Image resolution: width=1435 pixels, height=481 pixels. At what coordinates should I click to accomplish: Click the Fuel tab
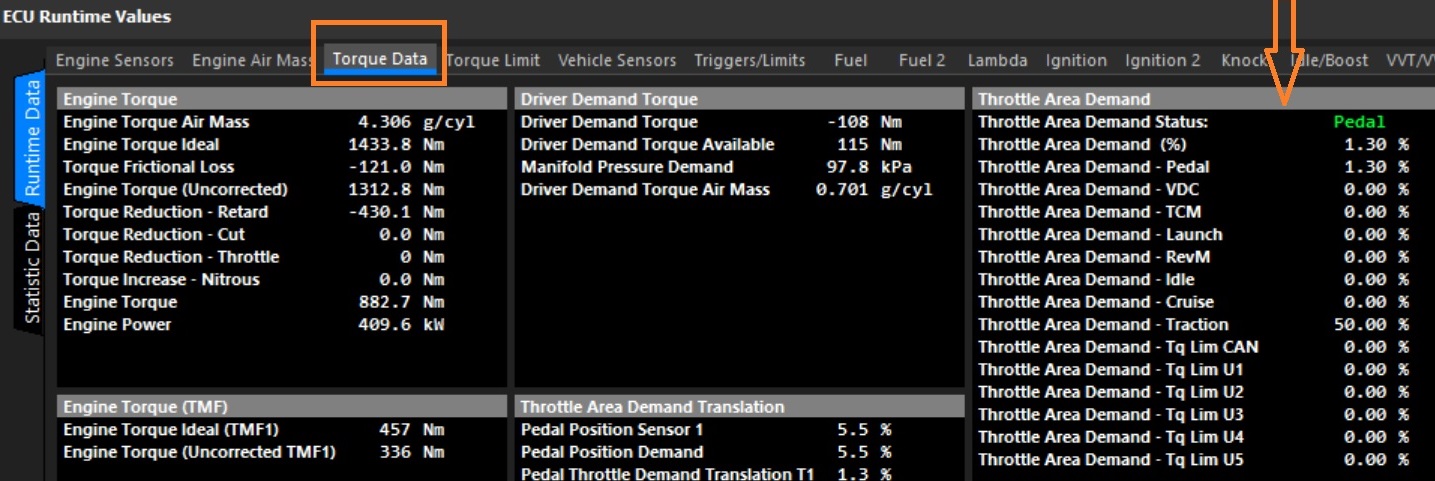(850, 60)
